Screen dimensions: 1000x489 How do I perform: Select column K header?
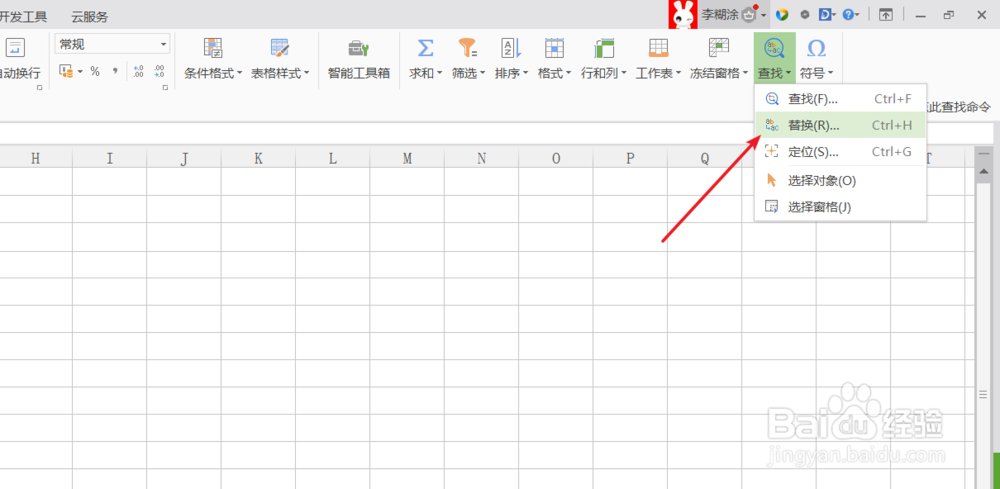click(258, 159)
